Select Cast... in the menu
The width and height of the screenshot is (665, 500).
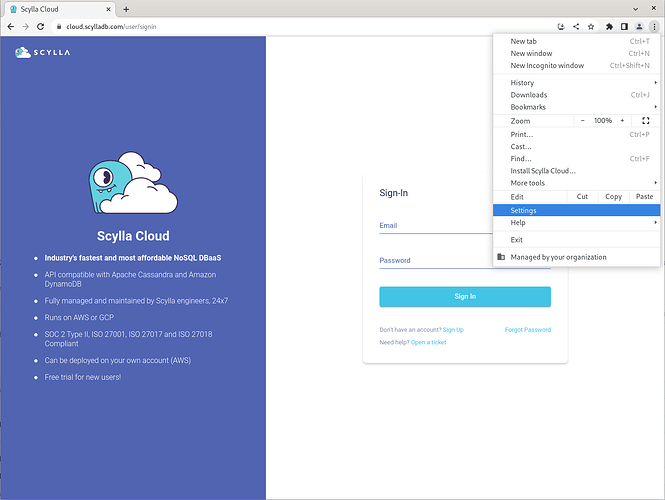[576, 147]
